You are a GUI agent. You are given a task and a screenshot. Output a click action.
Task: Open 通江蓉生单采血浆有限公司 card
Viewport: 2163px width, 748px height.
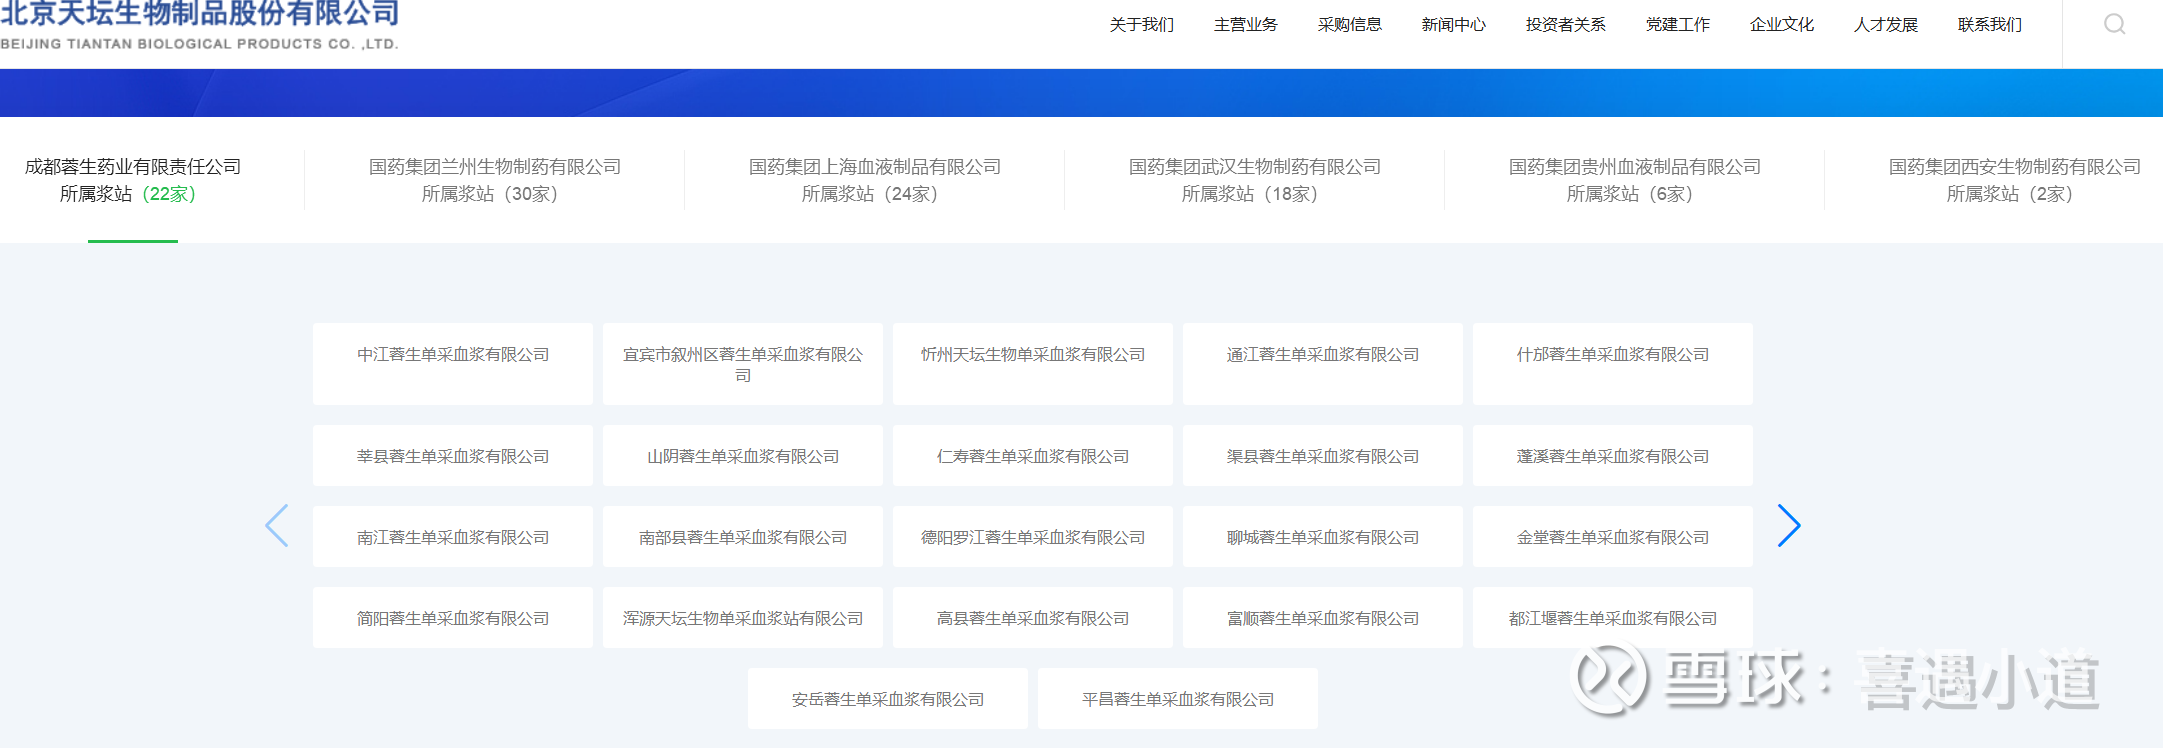(1323, 364)
